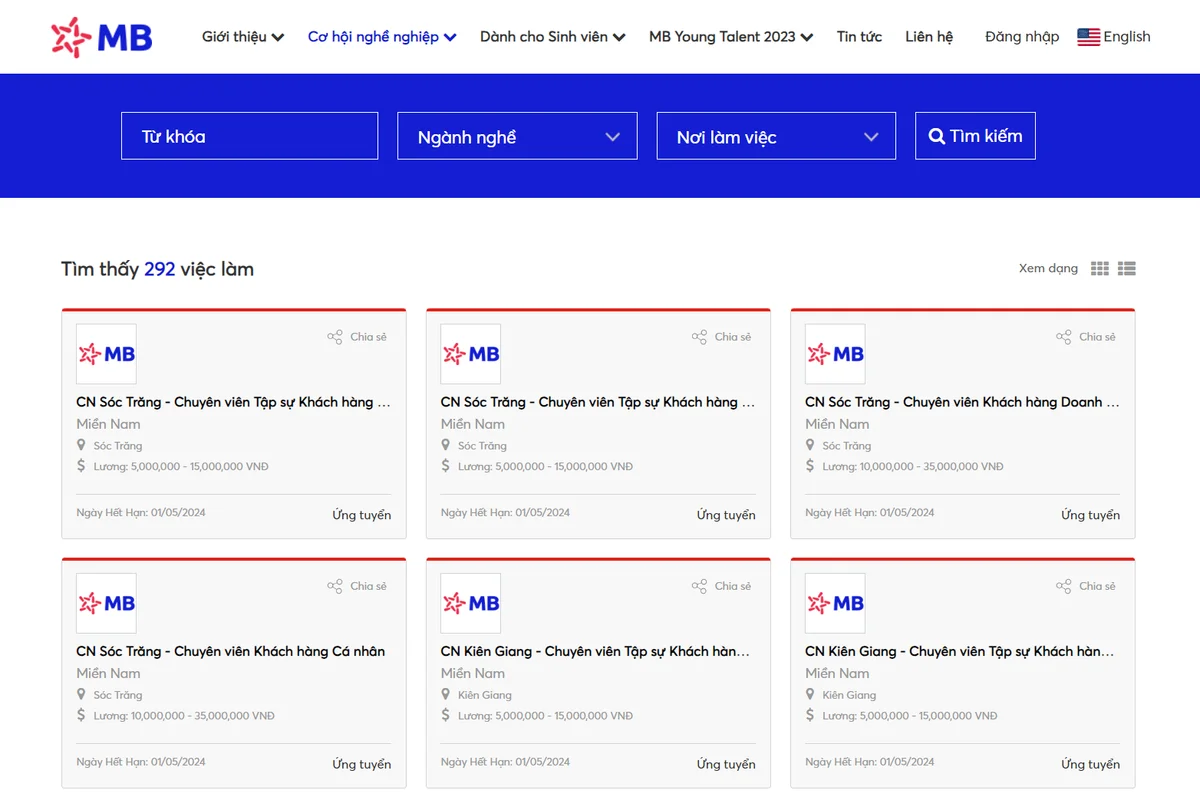Switch to list view layout icon
This screenshot has width=1200, height=800.
[x=1127, y=268]
